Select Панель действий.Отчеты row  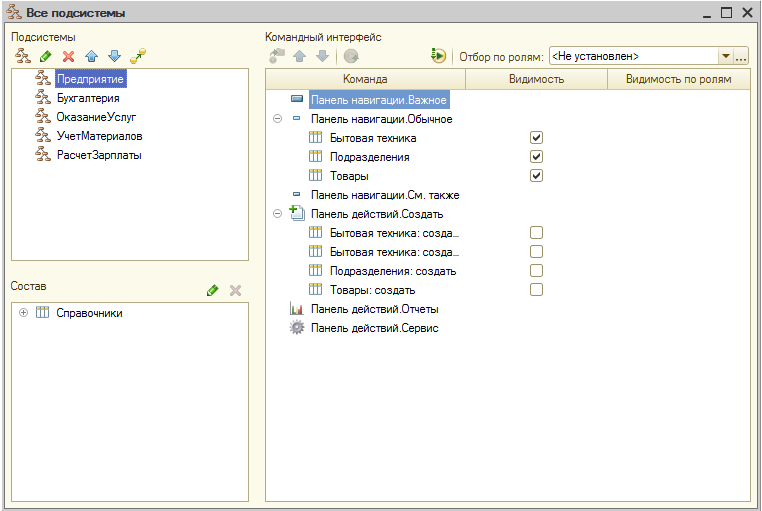pyautogui.click(x=374, y=309)
